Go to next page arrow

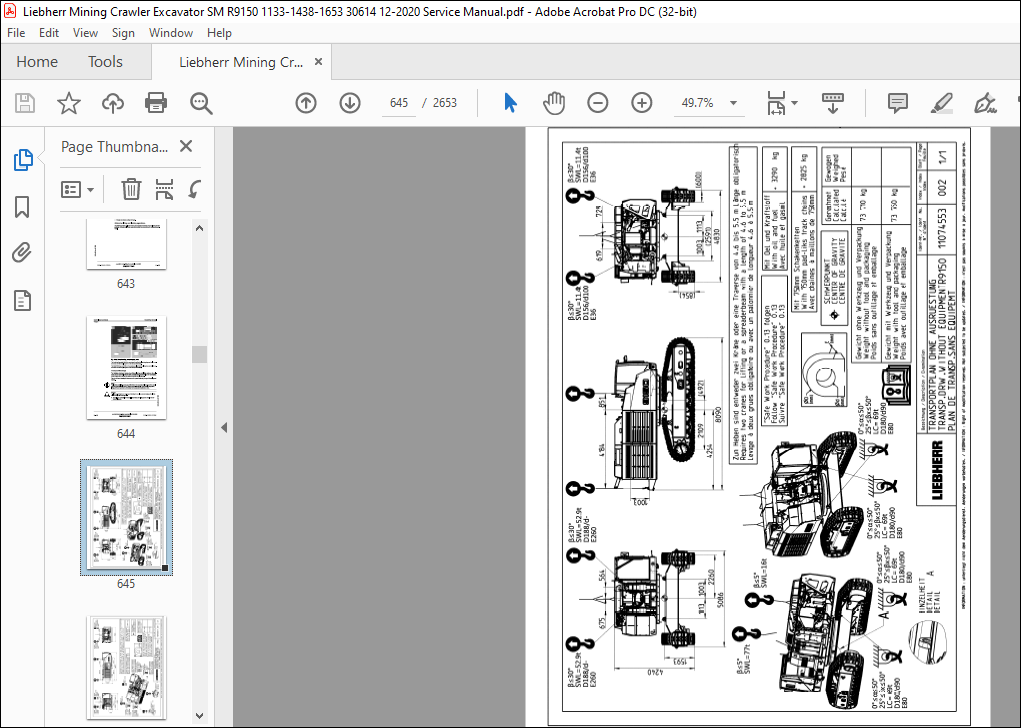click(350, 103)
